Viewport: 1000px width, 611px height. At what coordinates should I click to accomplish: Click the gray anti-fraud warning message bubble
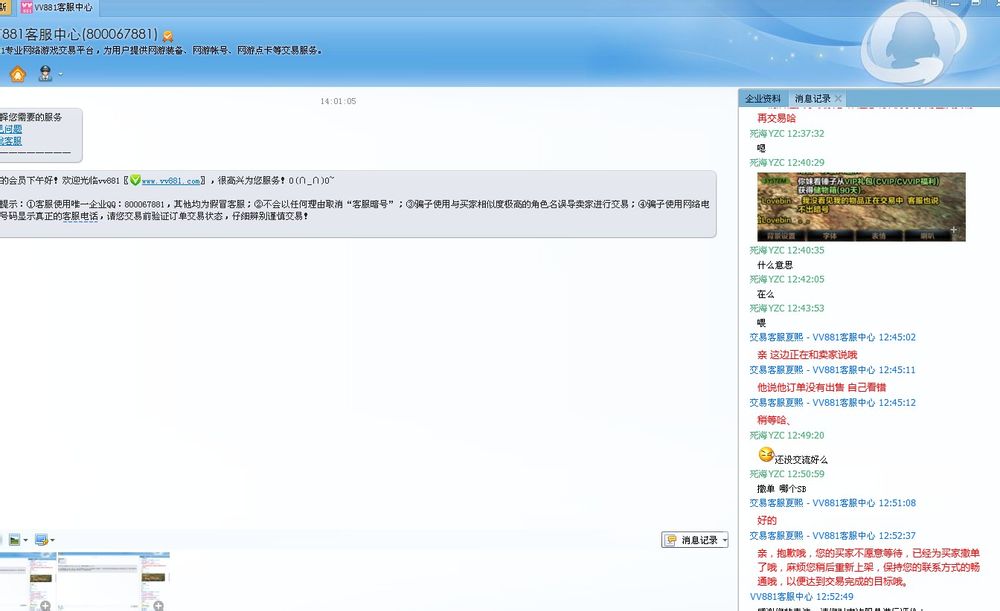point(358,204)
